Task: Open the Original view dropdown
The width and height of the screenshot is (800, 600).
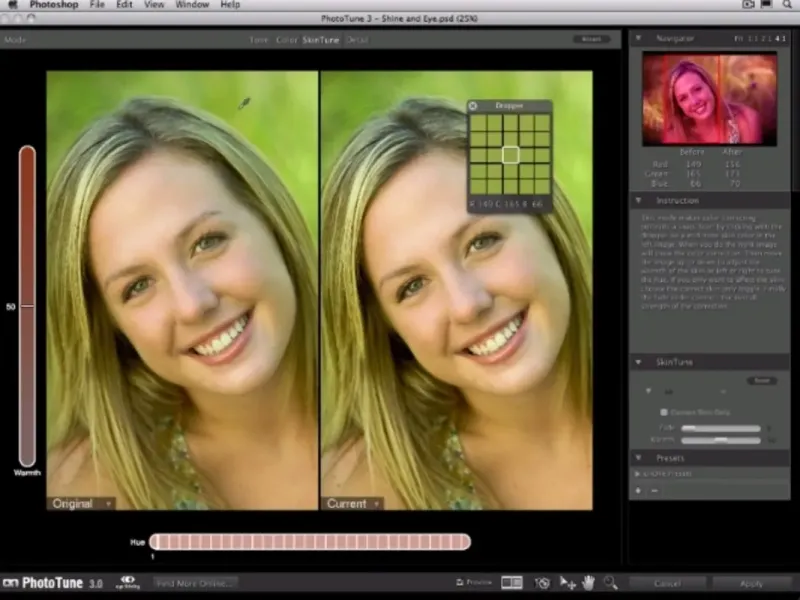Action: pos(82,504)
